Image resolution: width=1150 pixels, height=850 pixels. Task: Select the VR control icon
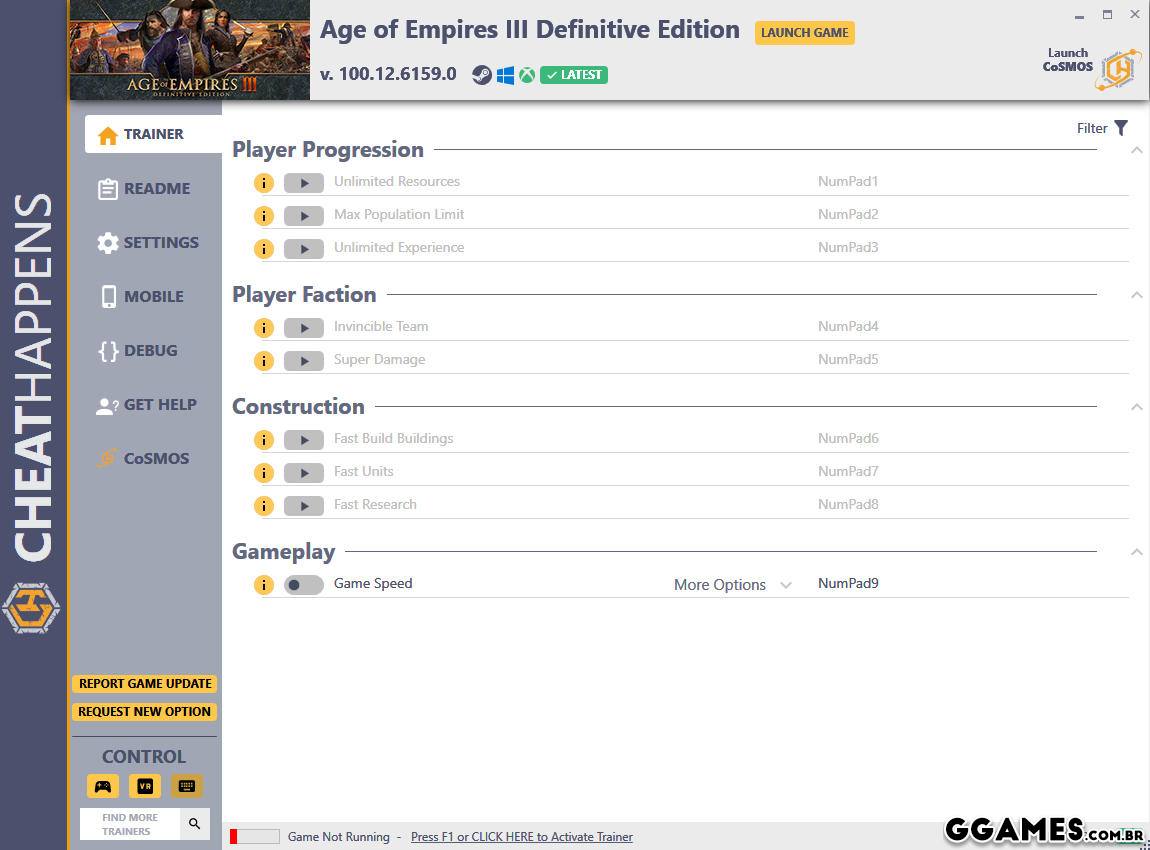tap(145, 786)
